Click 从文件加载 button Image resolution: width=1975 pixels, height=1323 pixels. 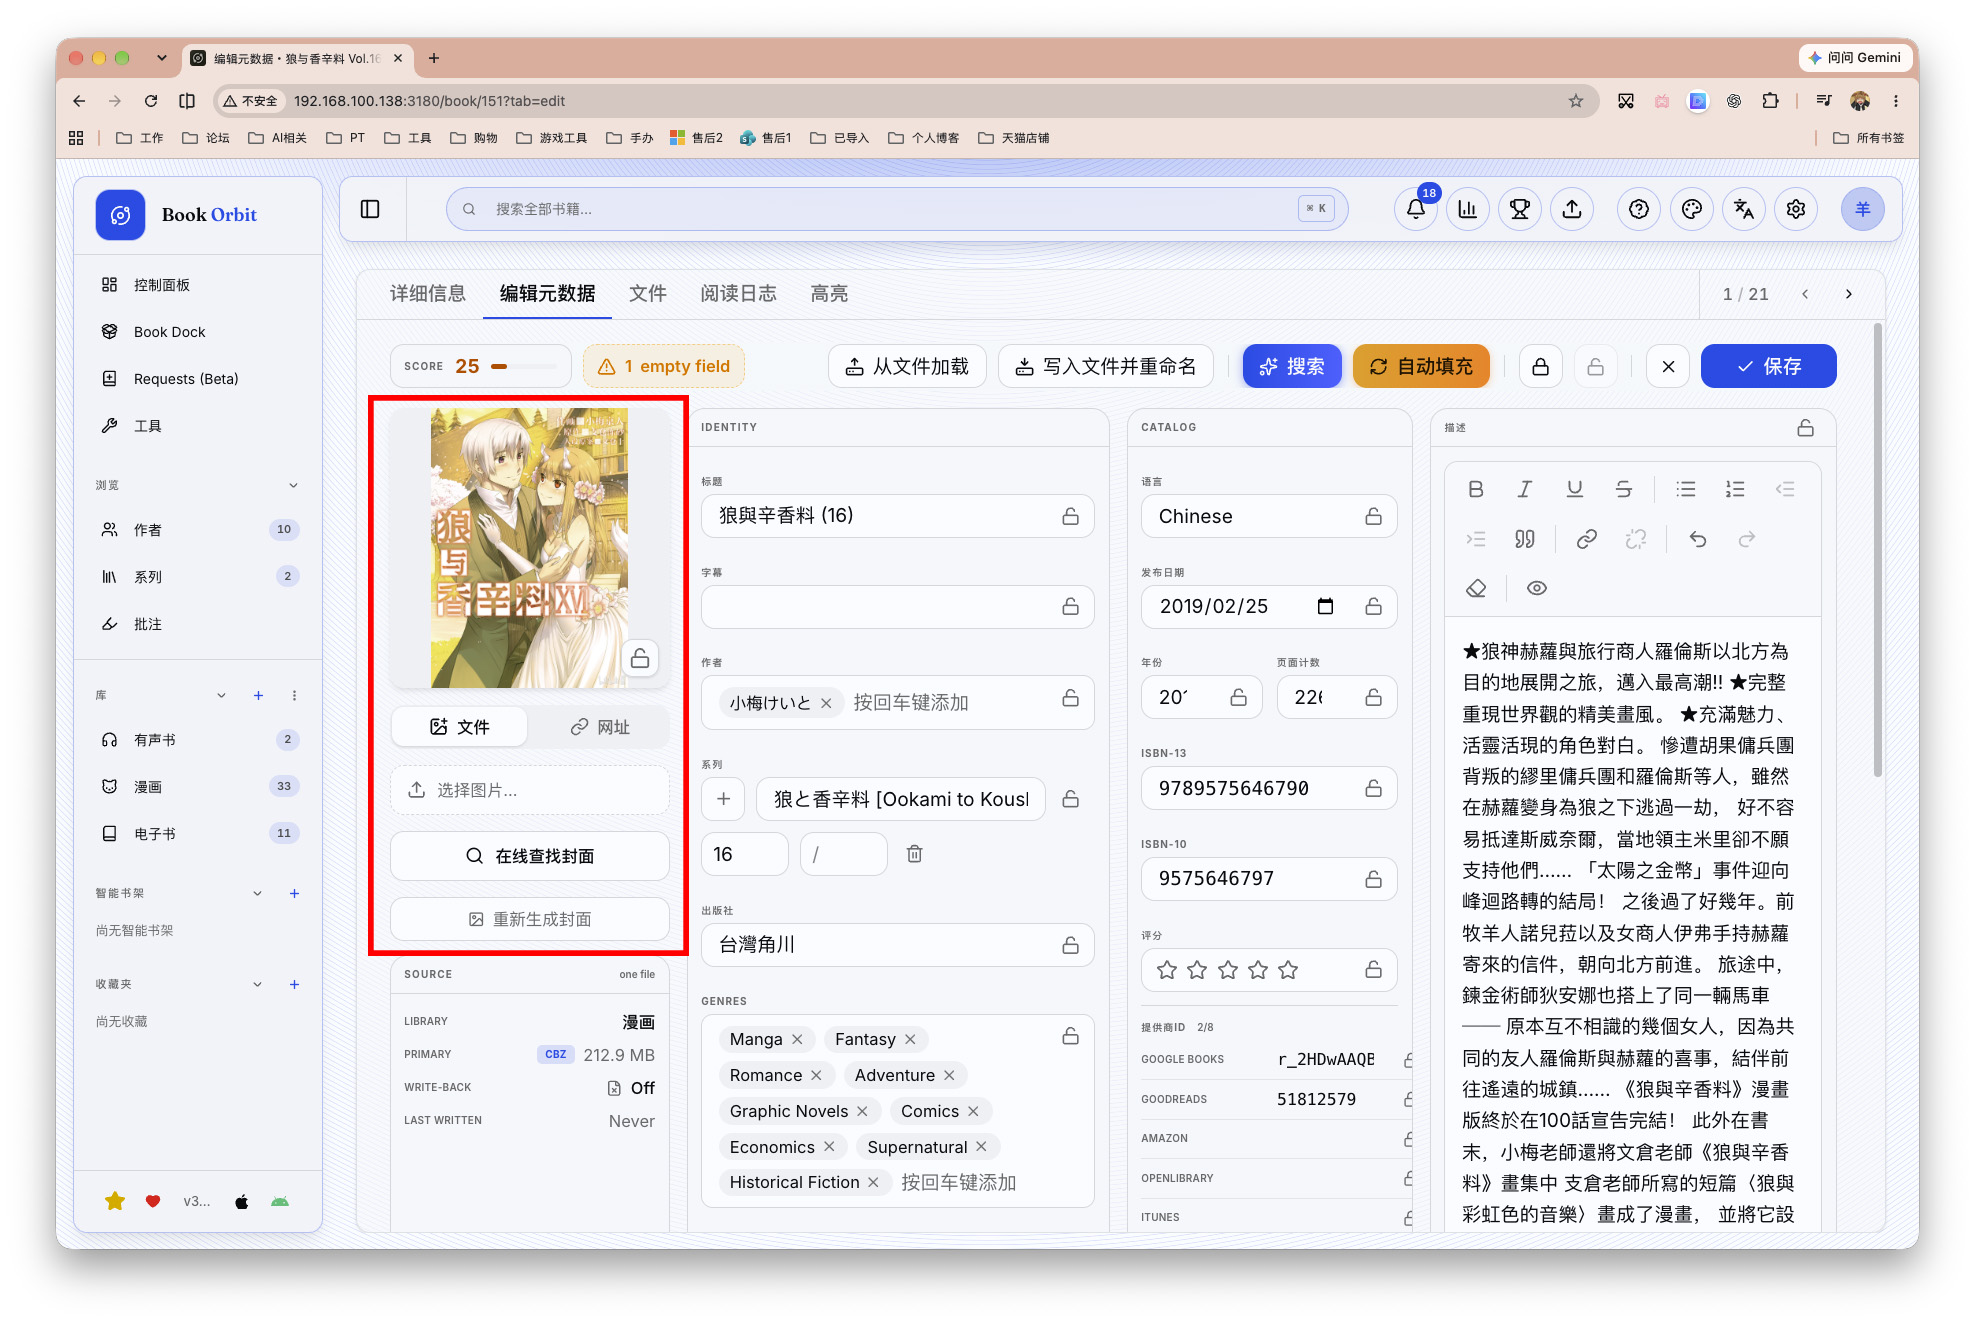click(x=907, y=366)
